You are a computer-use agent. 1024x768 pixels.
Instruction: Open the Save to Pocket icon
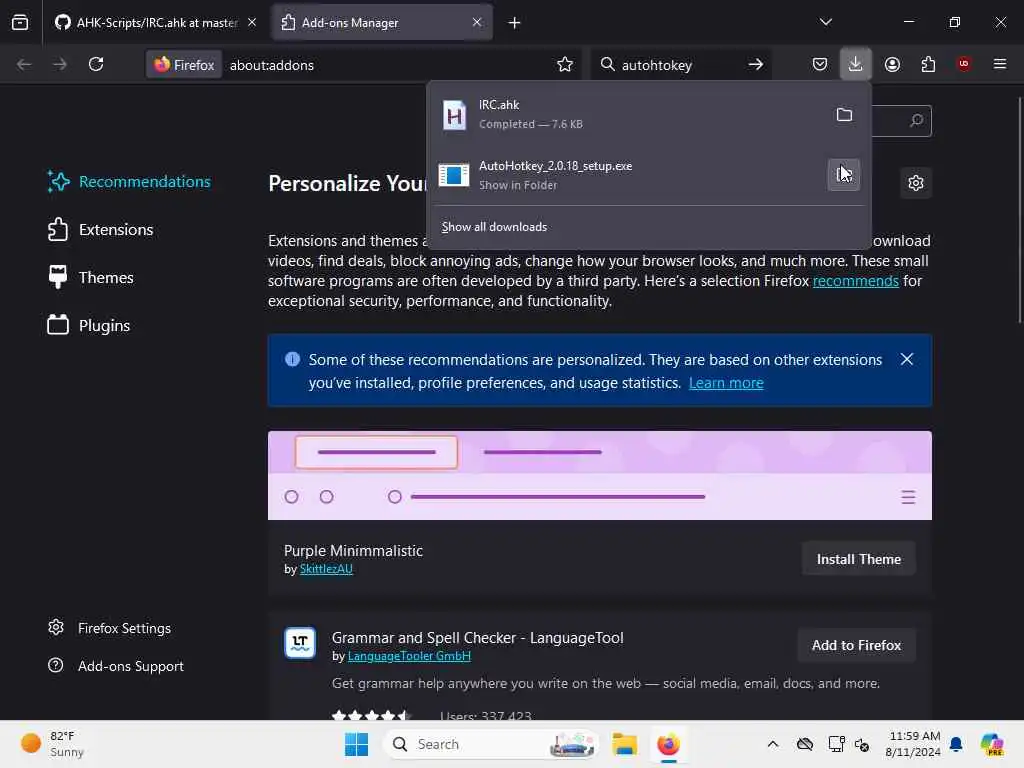tap(820, 64)
